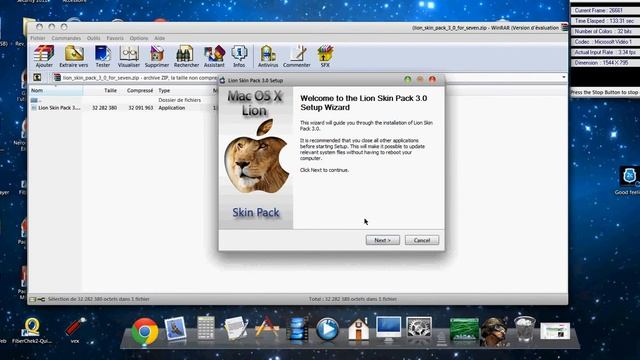
Task: Click the Codec : Microsoft Video 1 line
Action: point(605,42)
